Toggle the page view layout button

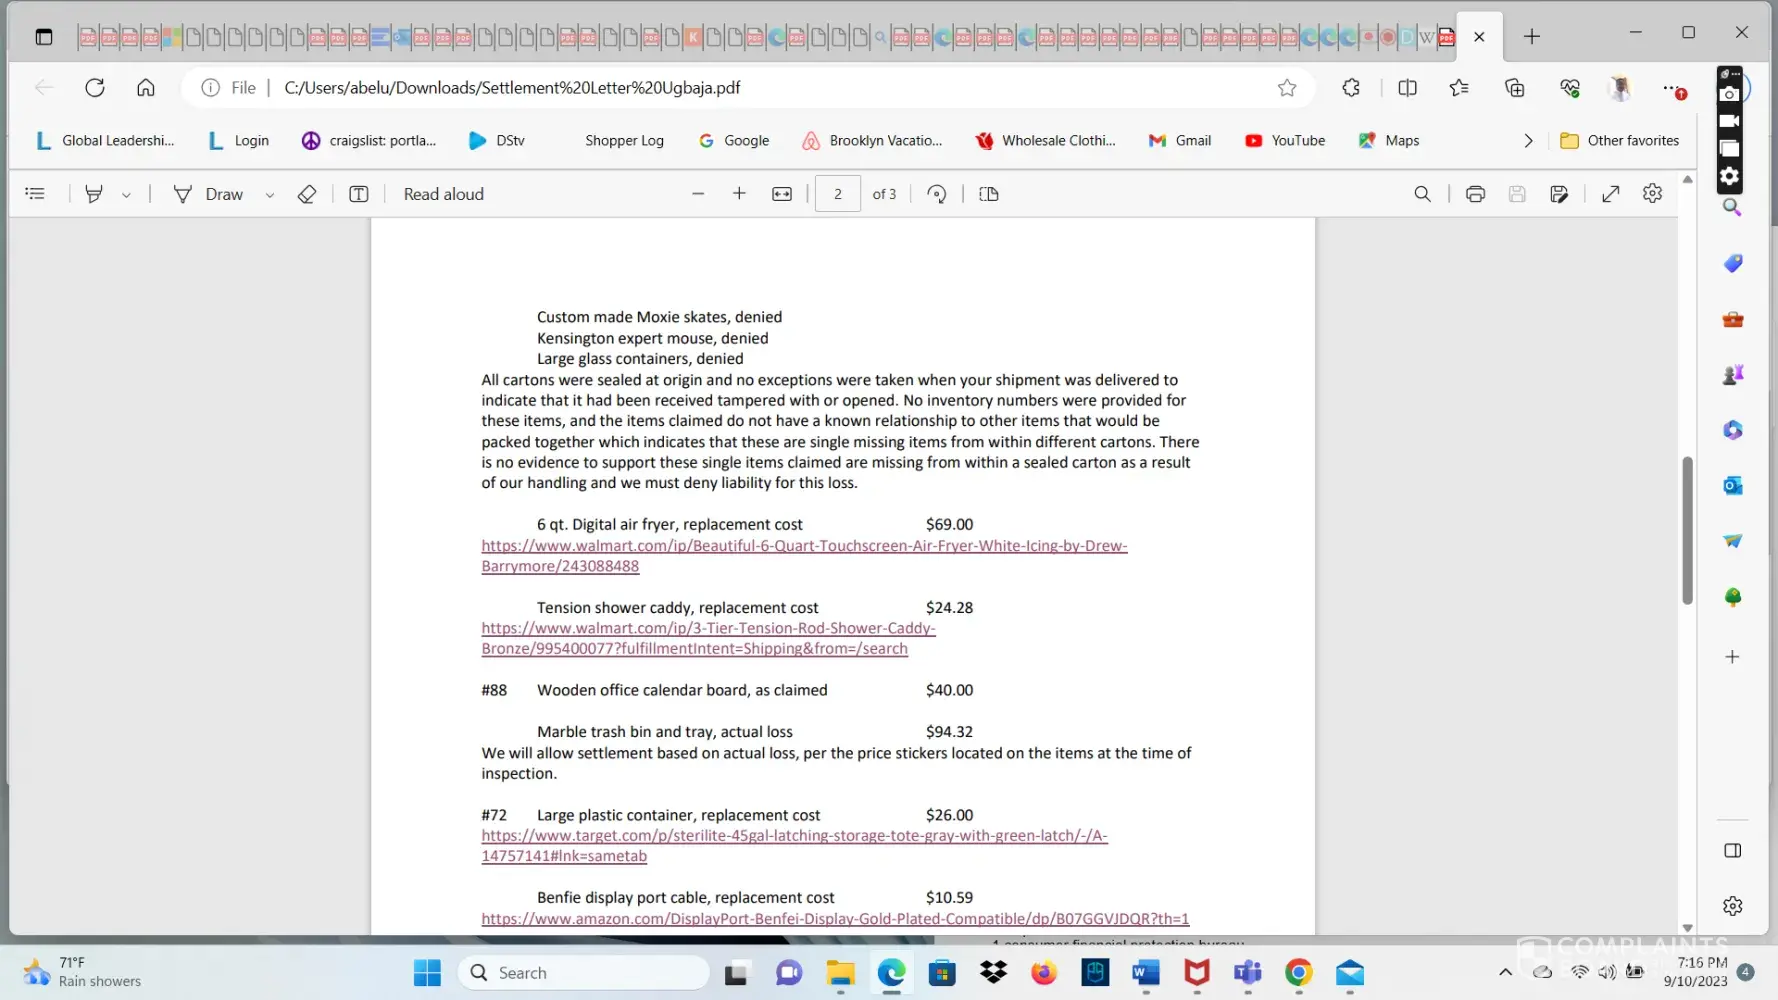(989, 194)
